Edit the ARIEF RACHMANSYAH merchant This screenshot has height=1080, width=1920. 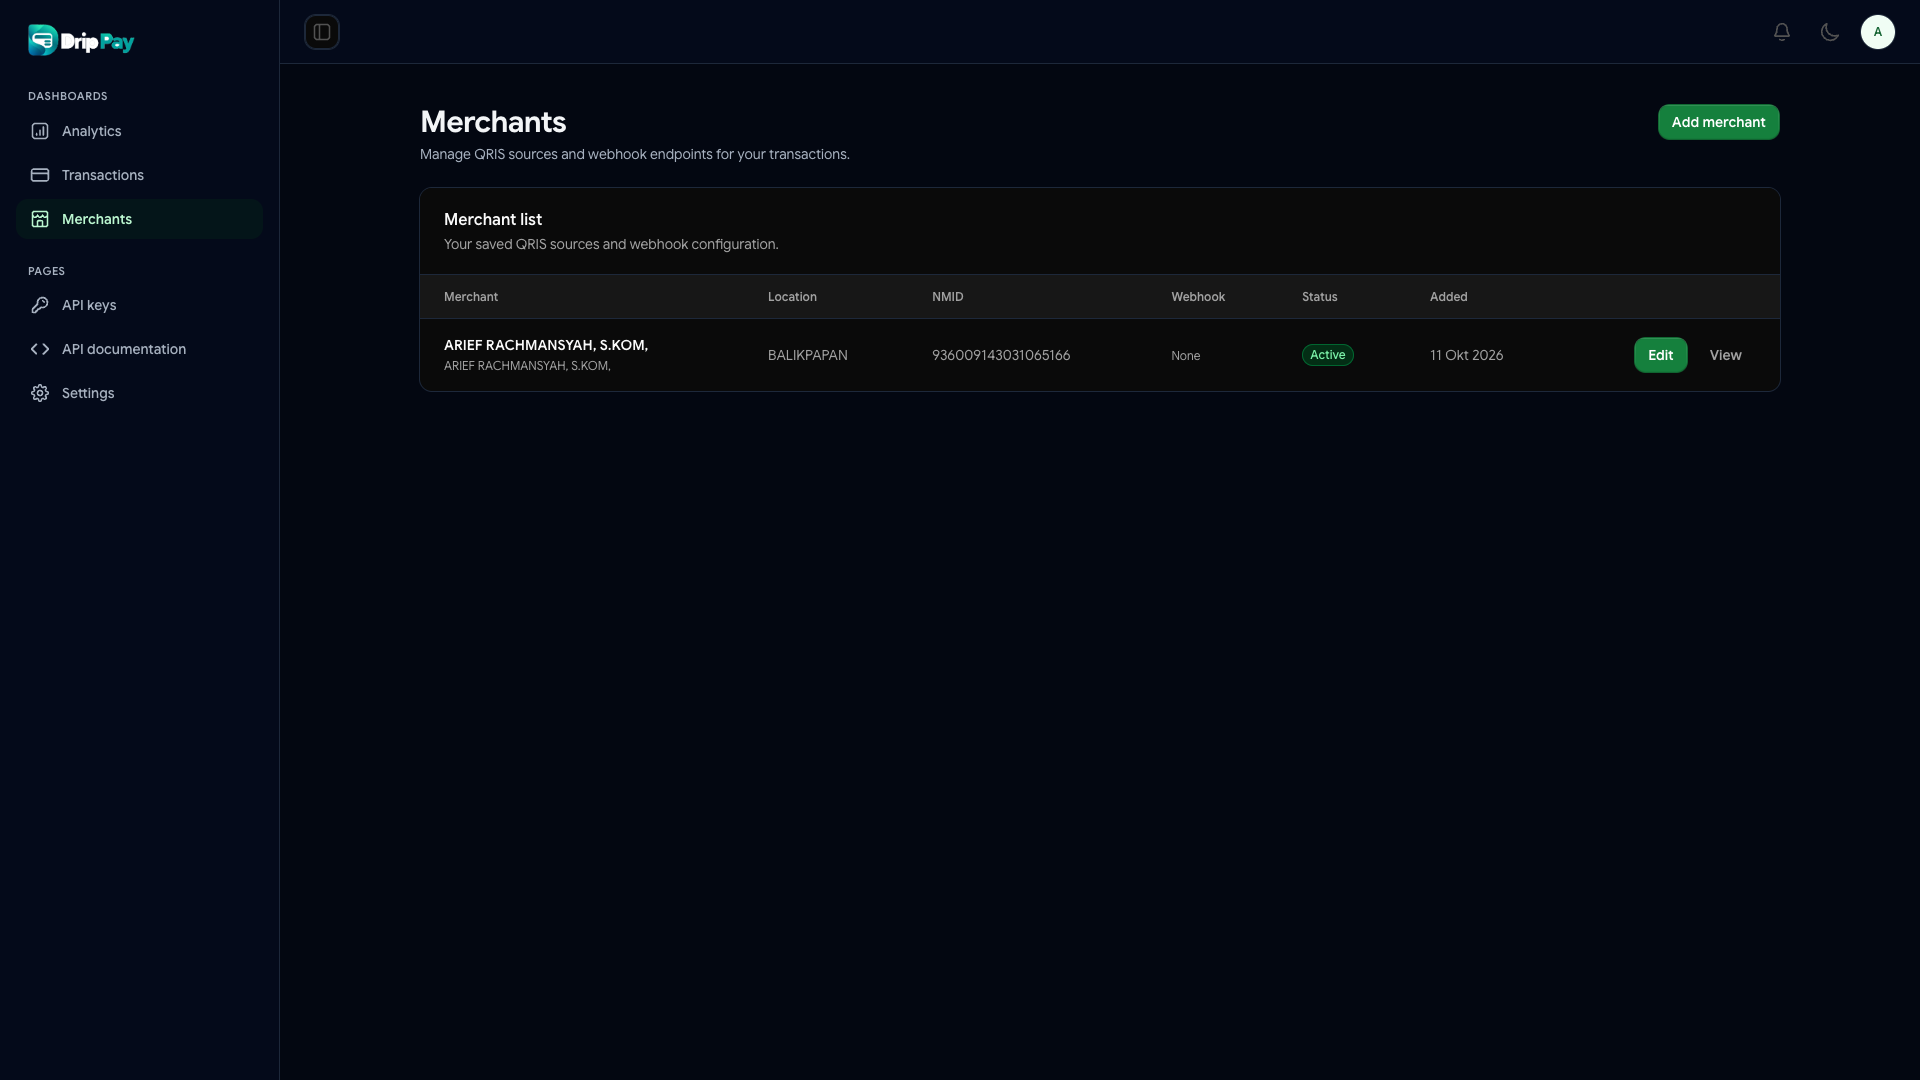tap(1660, 355)
